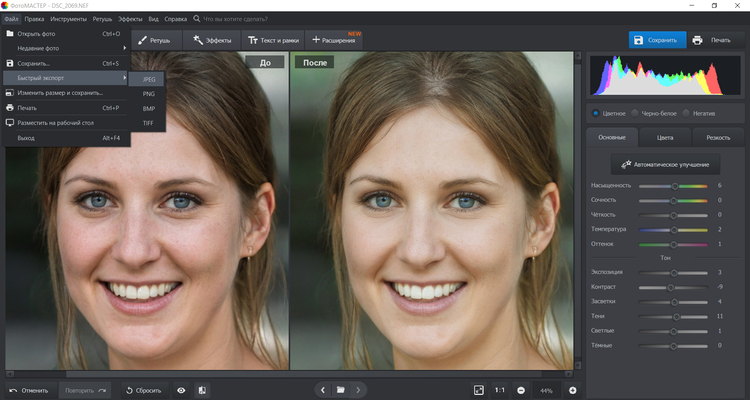Click the fit-to-screen icon
This screenshot has width=750, height=400.
point(478,389)
